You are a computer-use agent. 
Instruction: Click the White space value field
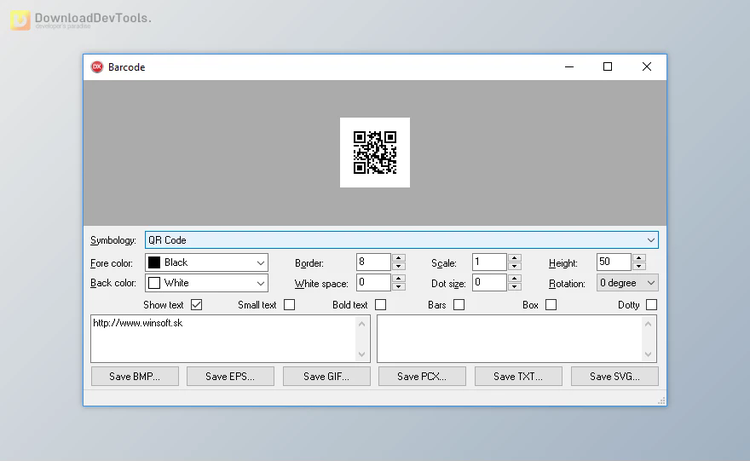(374, 283)
